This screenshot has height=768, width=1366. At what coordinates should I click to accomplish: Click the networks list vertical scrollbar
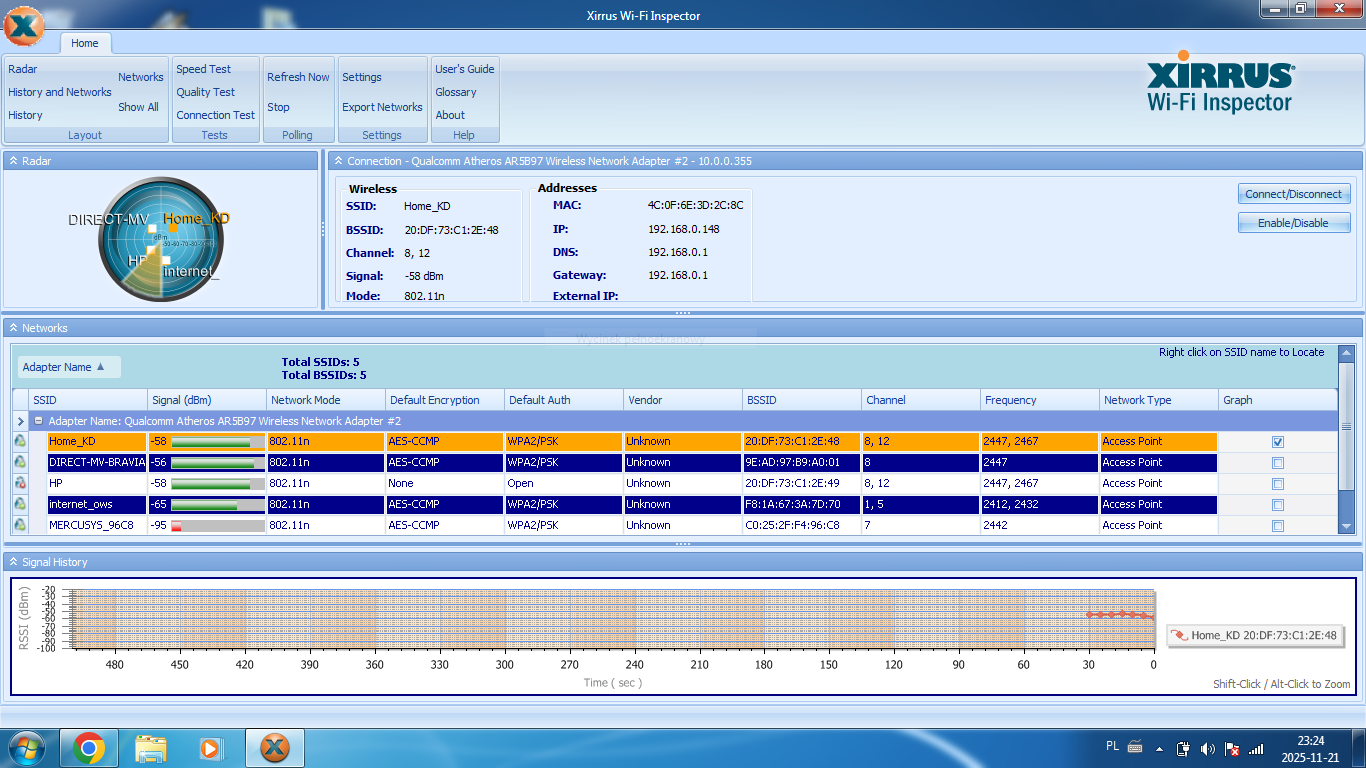(x=1346, y=439)
